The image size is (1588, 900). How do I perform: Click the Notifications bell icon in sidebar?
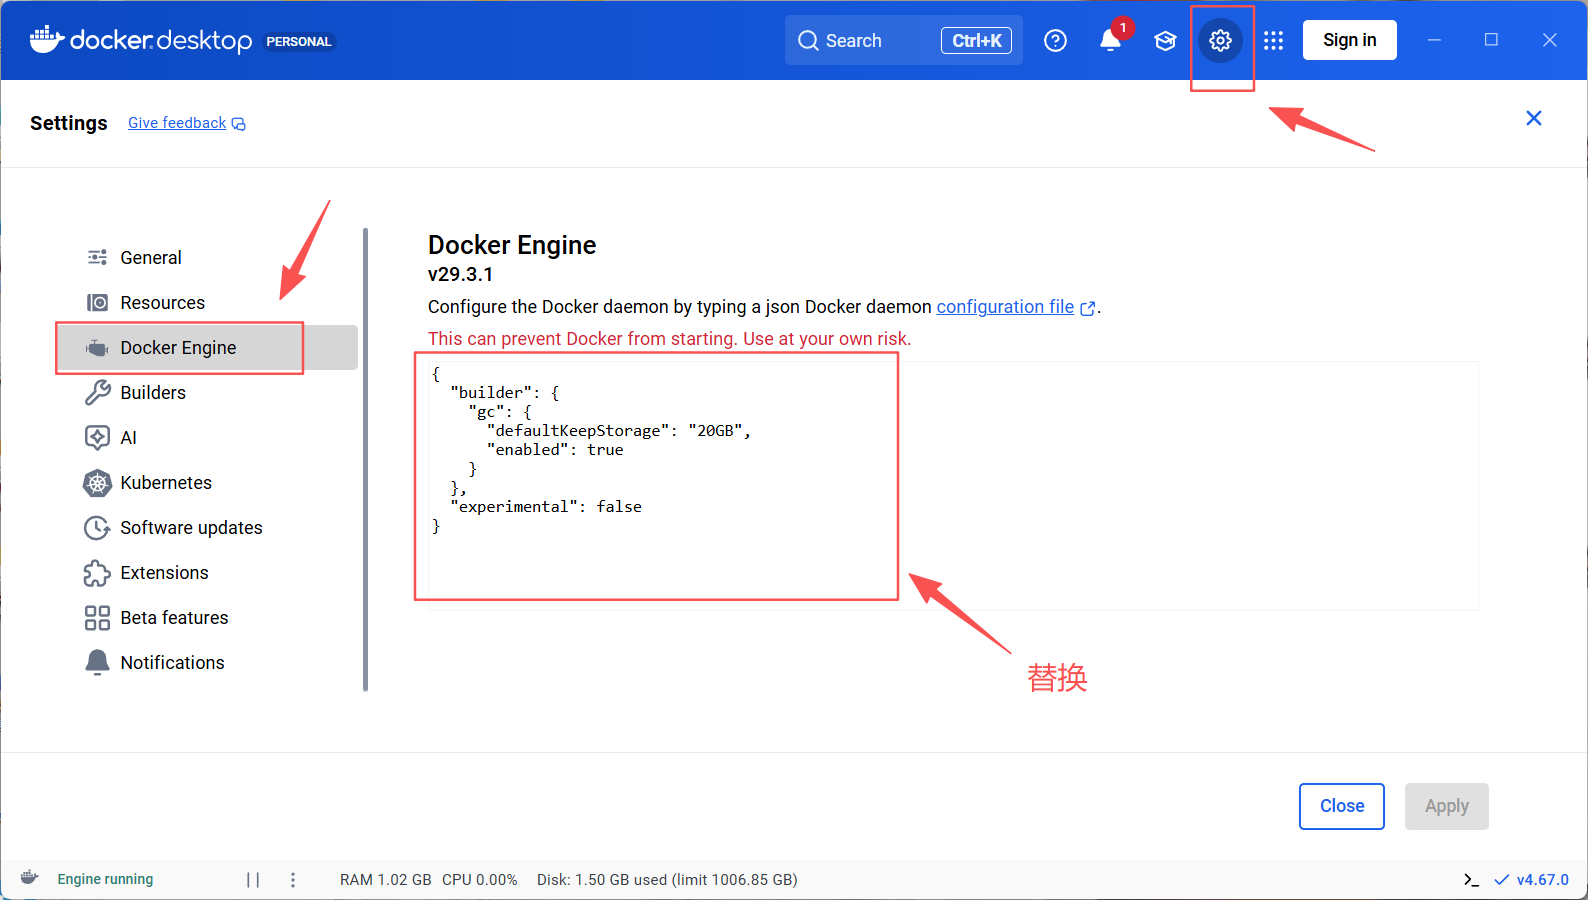click(x=97, y=662)
